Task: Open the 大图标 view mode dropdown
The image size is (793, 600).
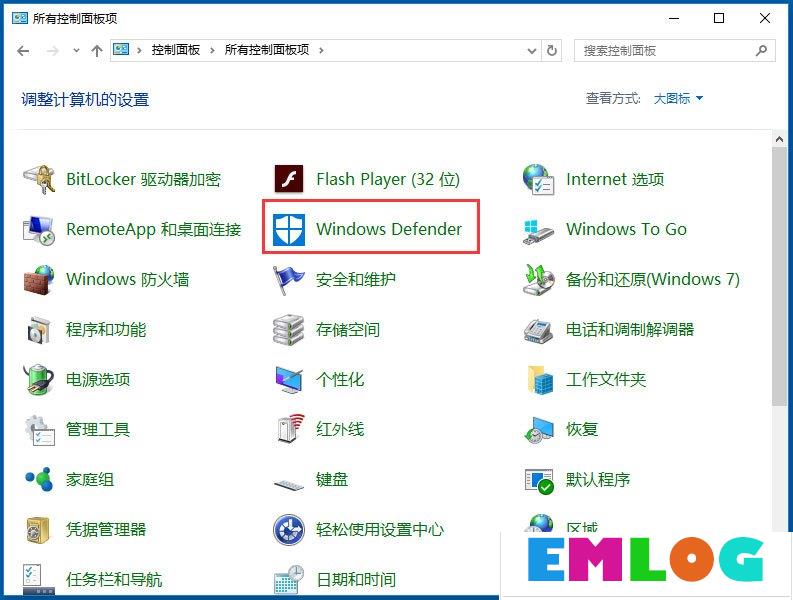Action: [x=678, y=99]
